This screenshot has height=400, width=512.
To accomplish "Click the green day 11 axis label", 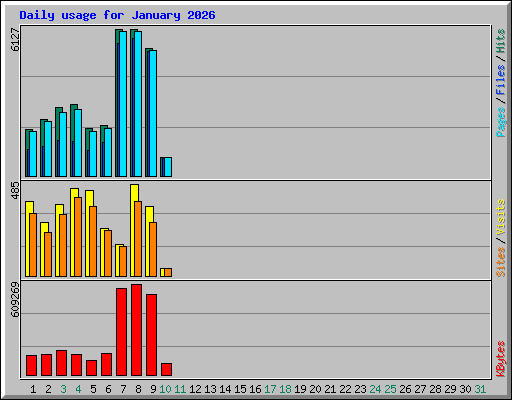I will coord(180,389).
